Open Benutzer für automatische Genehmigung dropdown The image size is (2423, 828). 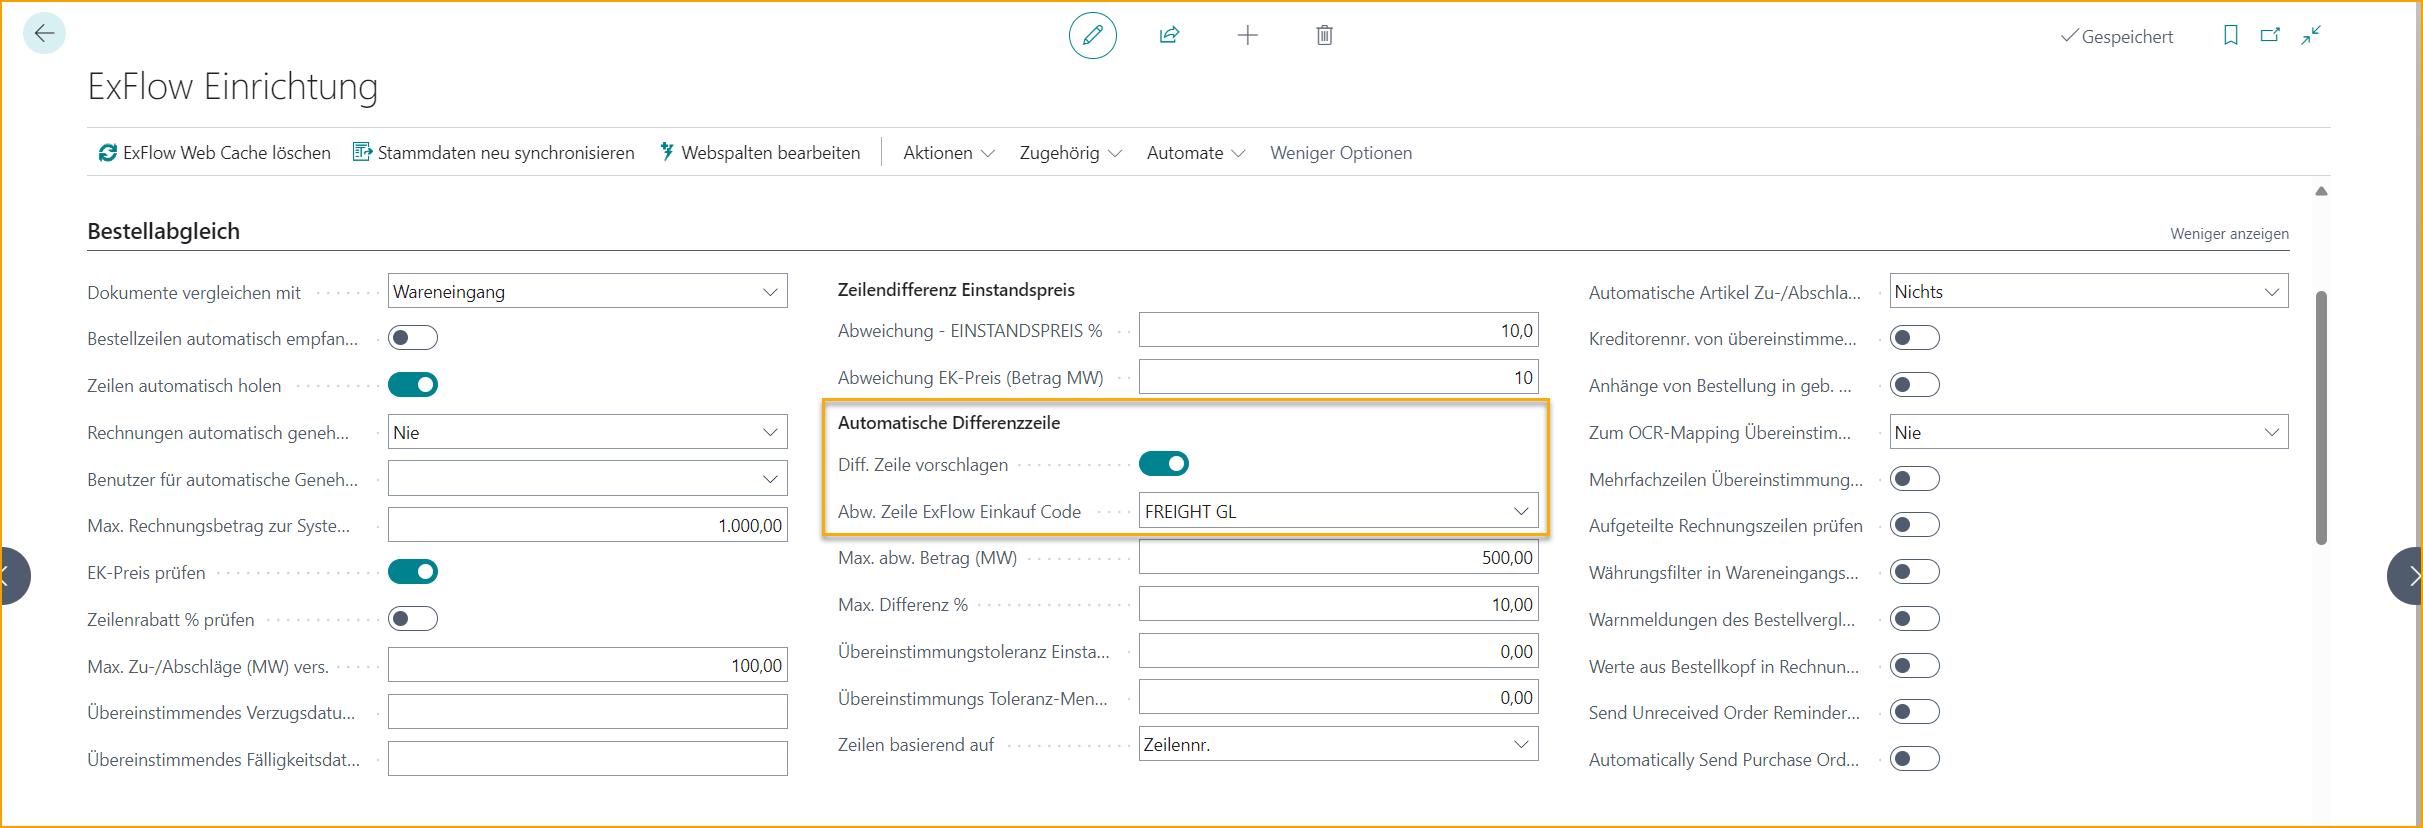click(x=588, y=479)
